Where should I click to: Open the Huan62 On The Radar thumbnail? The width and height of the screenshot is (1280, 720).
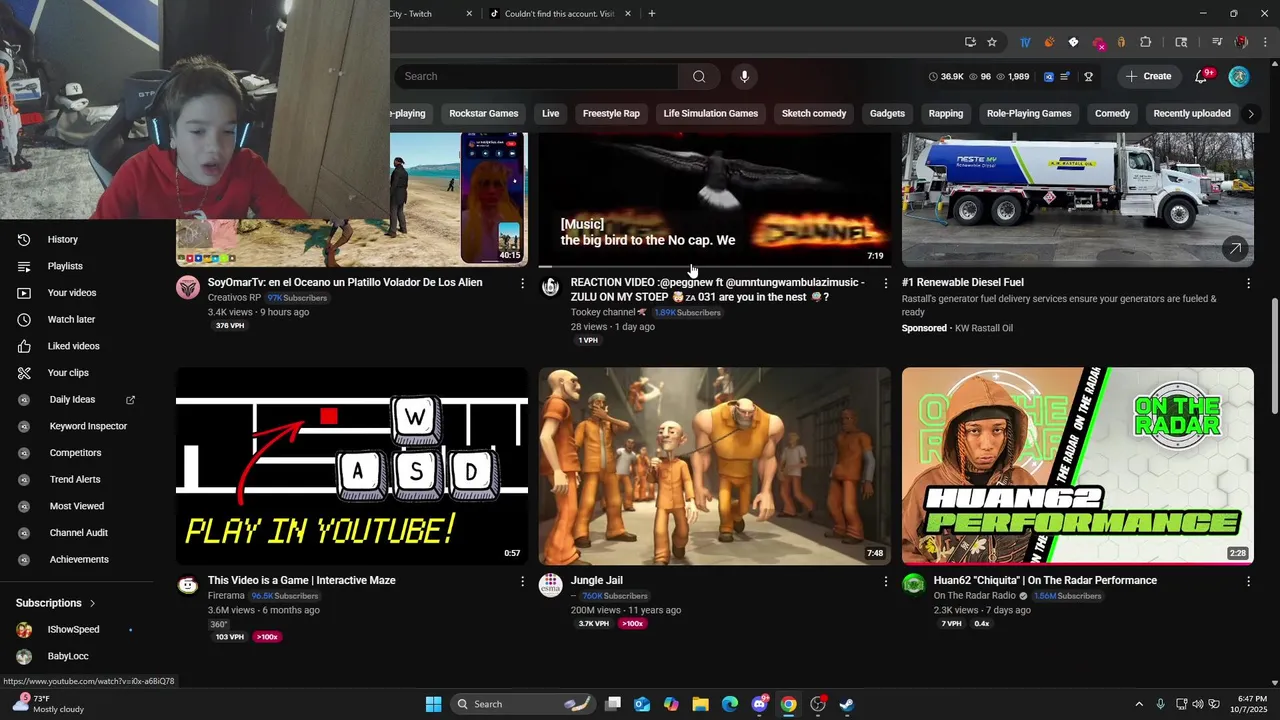pyautogui.click(x=1078, y=466)
